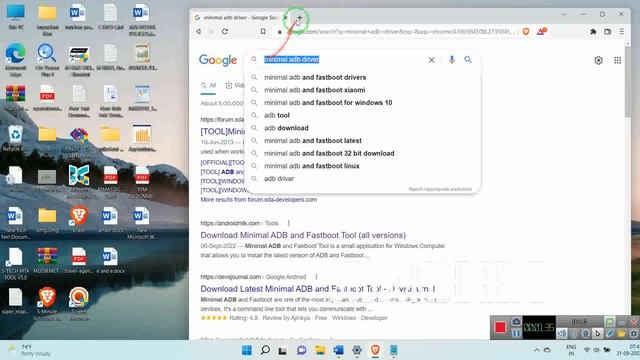Choose suggestion 'minimal adb and fastboot linux'
The height and width of the screenshot is (360, 640).
(362, 166)
